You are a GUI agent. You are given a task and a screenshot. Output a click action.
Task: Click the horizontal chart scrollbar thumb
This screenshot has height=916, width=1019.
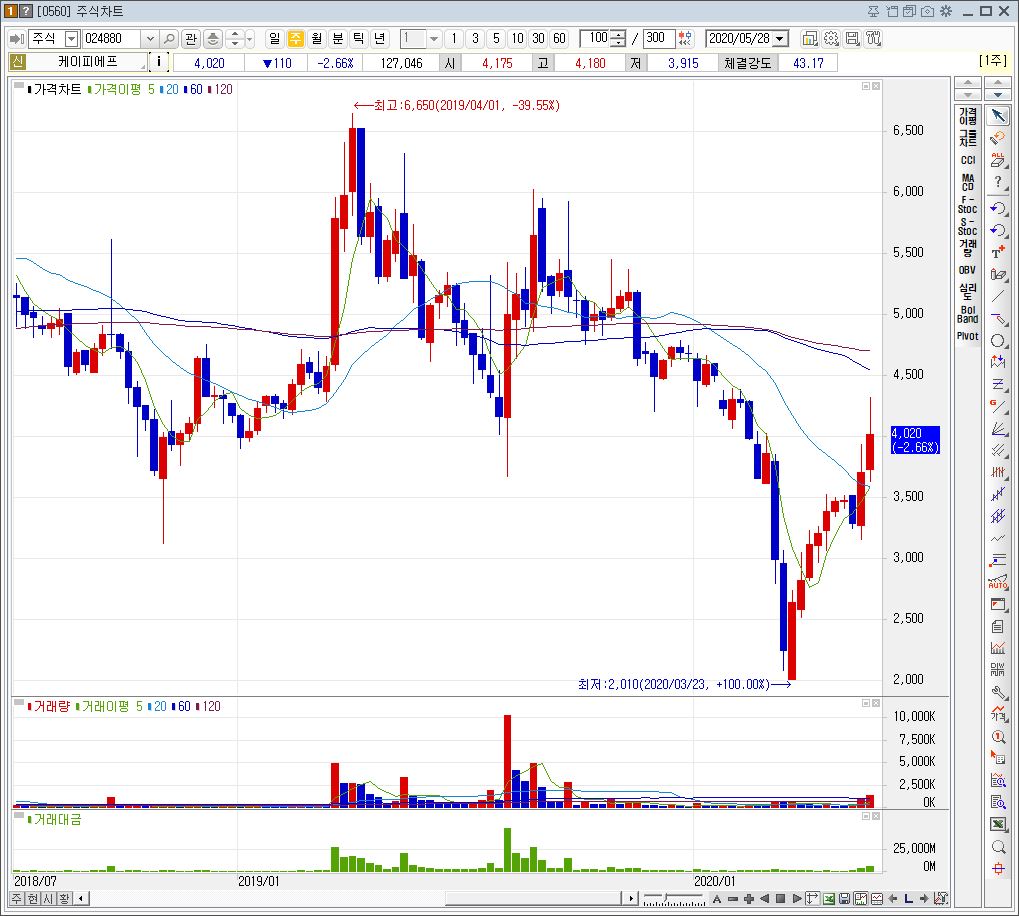pyautogui.click(x=533, y=899)
